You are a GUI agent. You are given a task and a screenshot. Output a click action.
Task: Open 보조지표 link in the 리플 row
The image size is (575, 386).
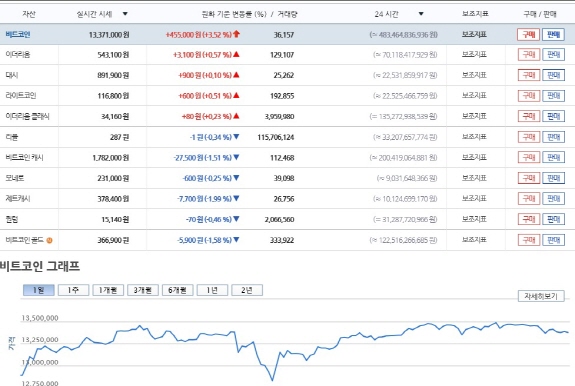pos(474,137)
